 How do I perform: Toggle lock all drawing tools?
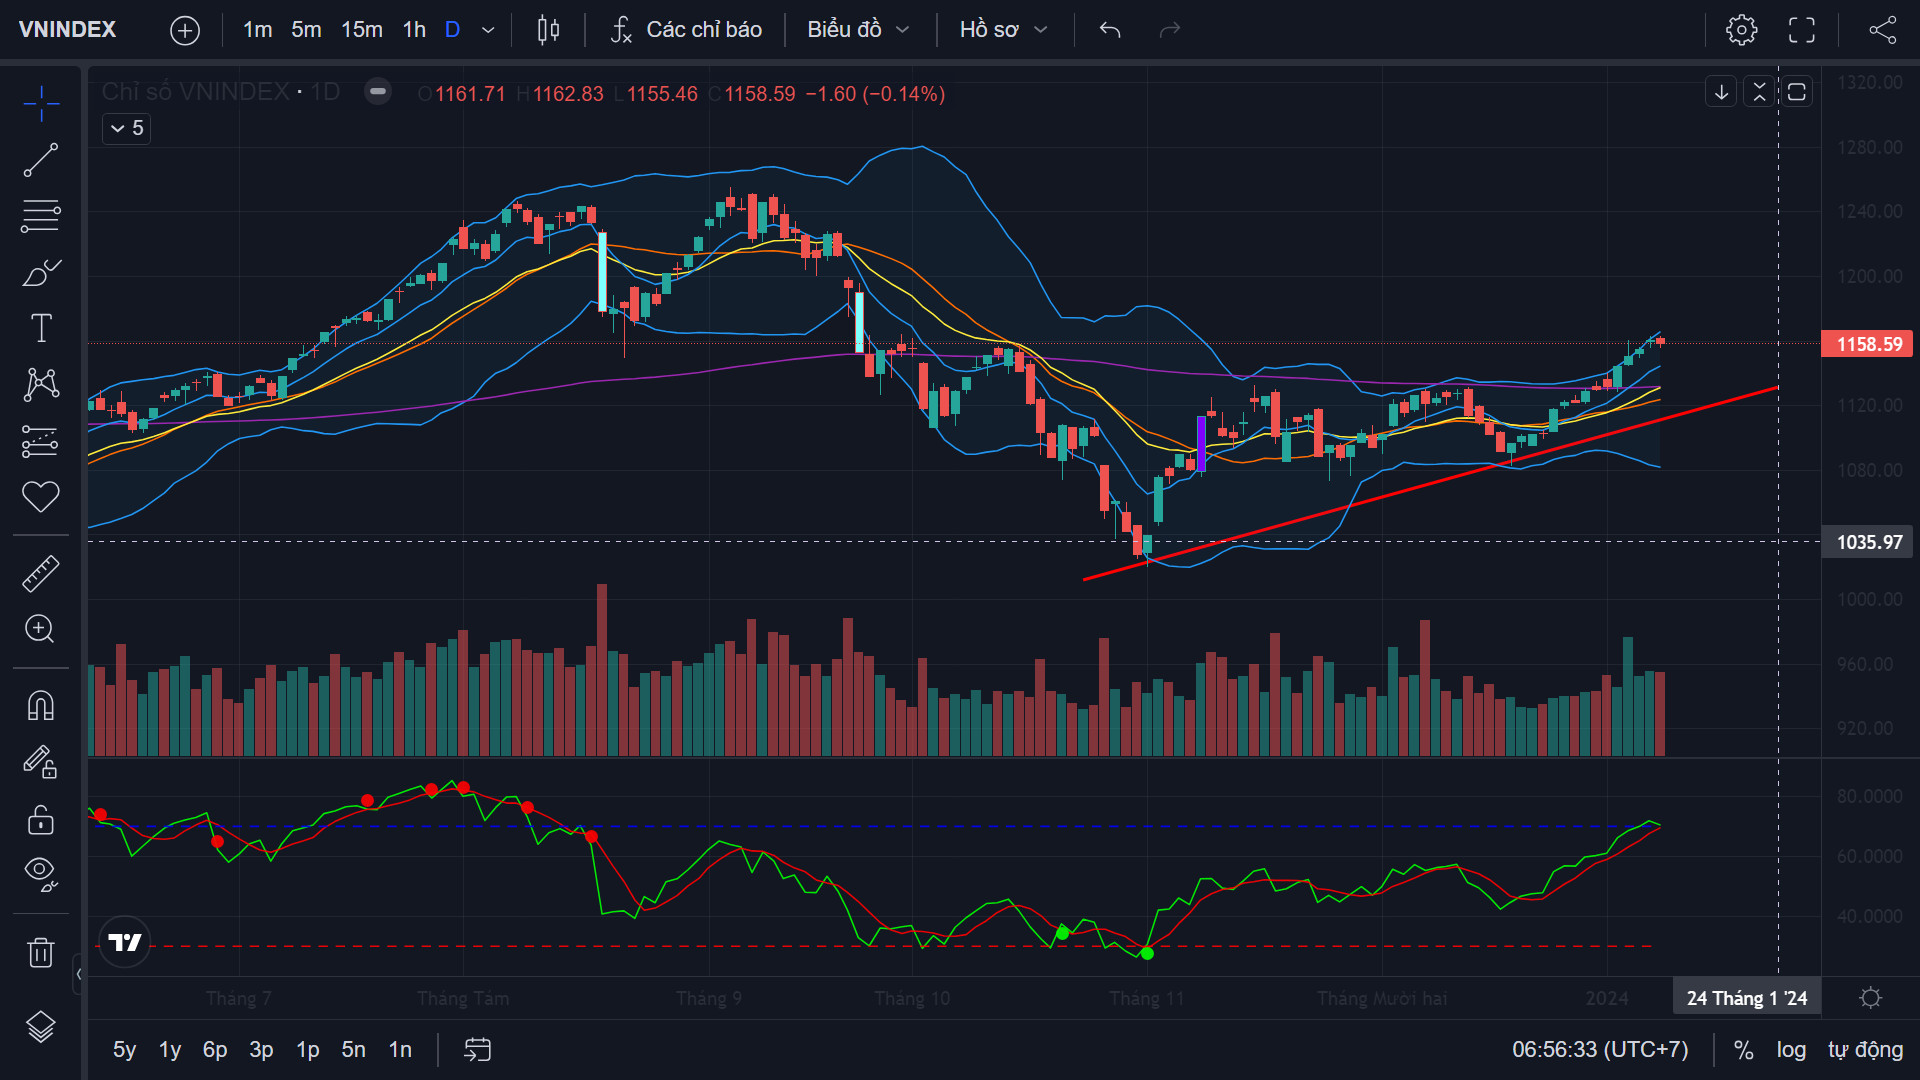pyautogui.click(x=41, y=820)
